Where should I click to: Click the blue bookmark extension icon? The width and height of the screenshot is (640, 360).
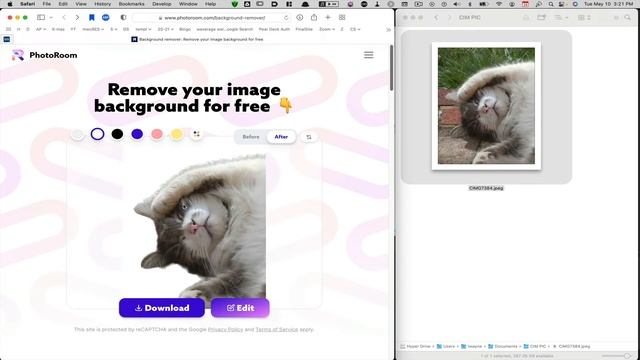click(x=92, y=18)
